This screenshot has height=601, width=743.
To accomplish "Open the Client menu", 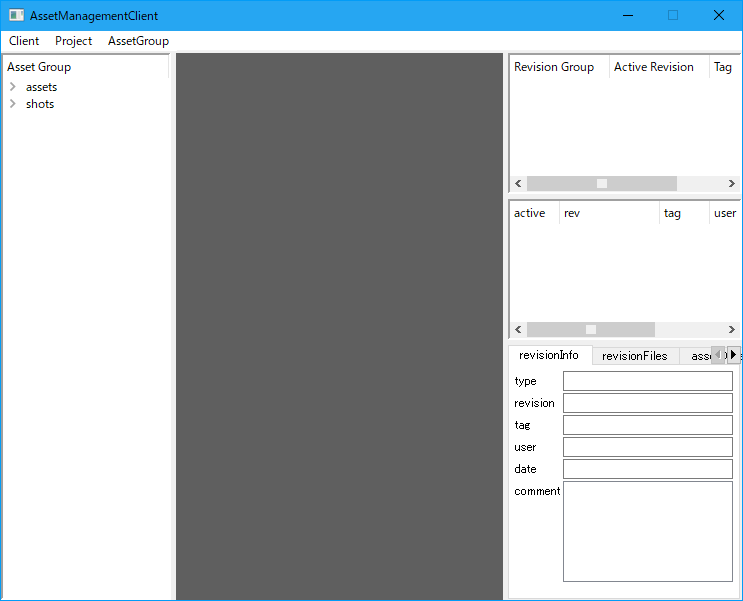I will click(x=24, y=41).
